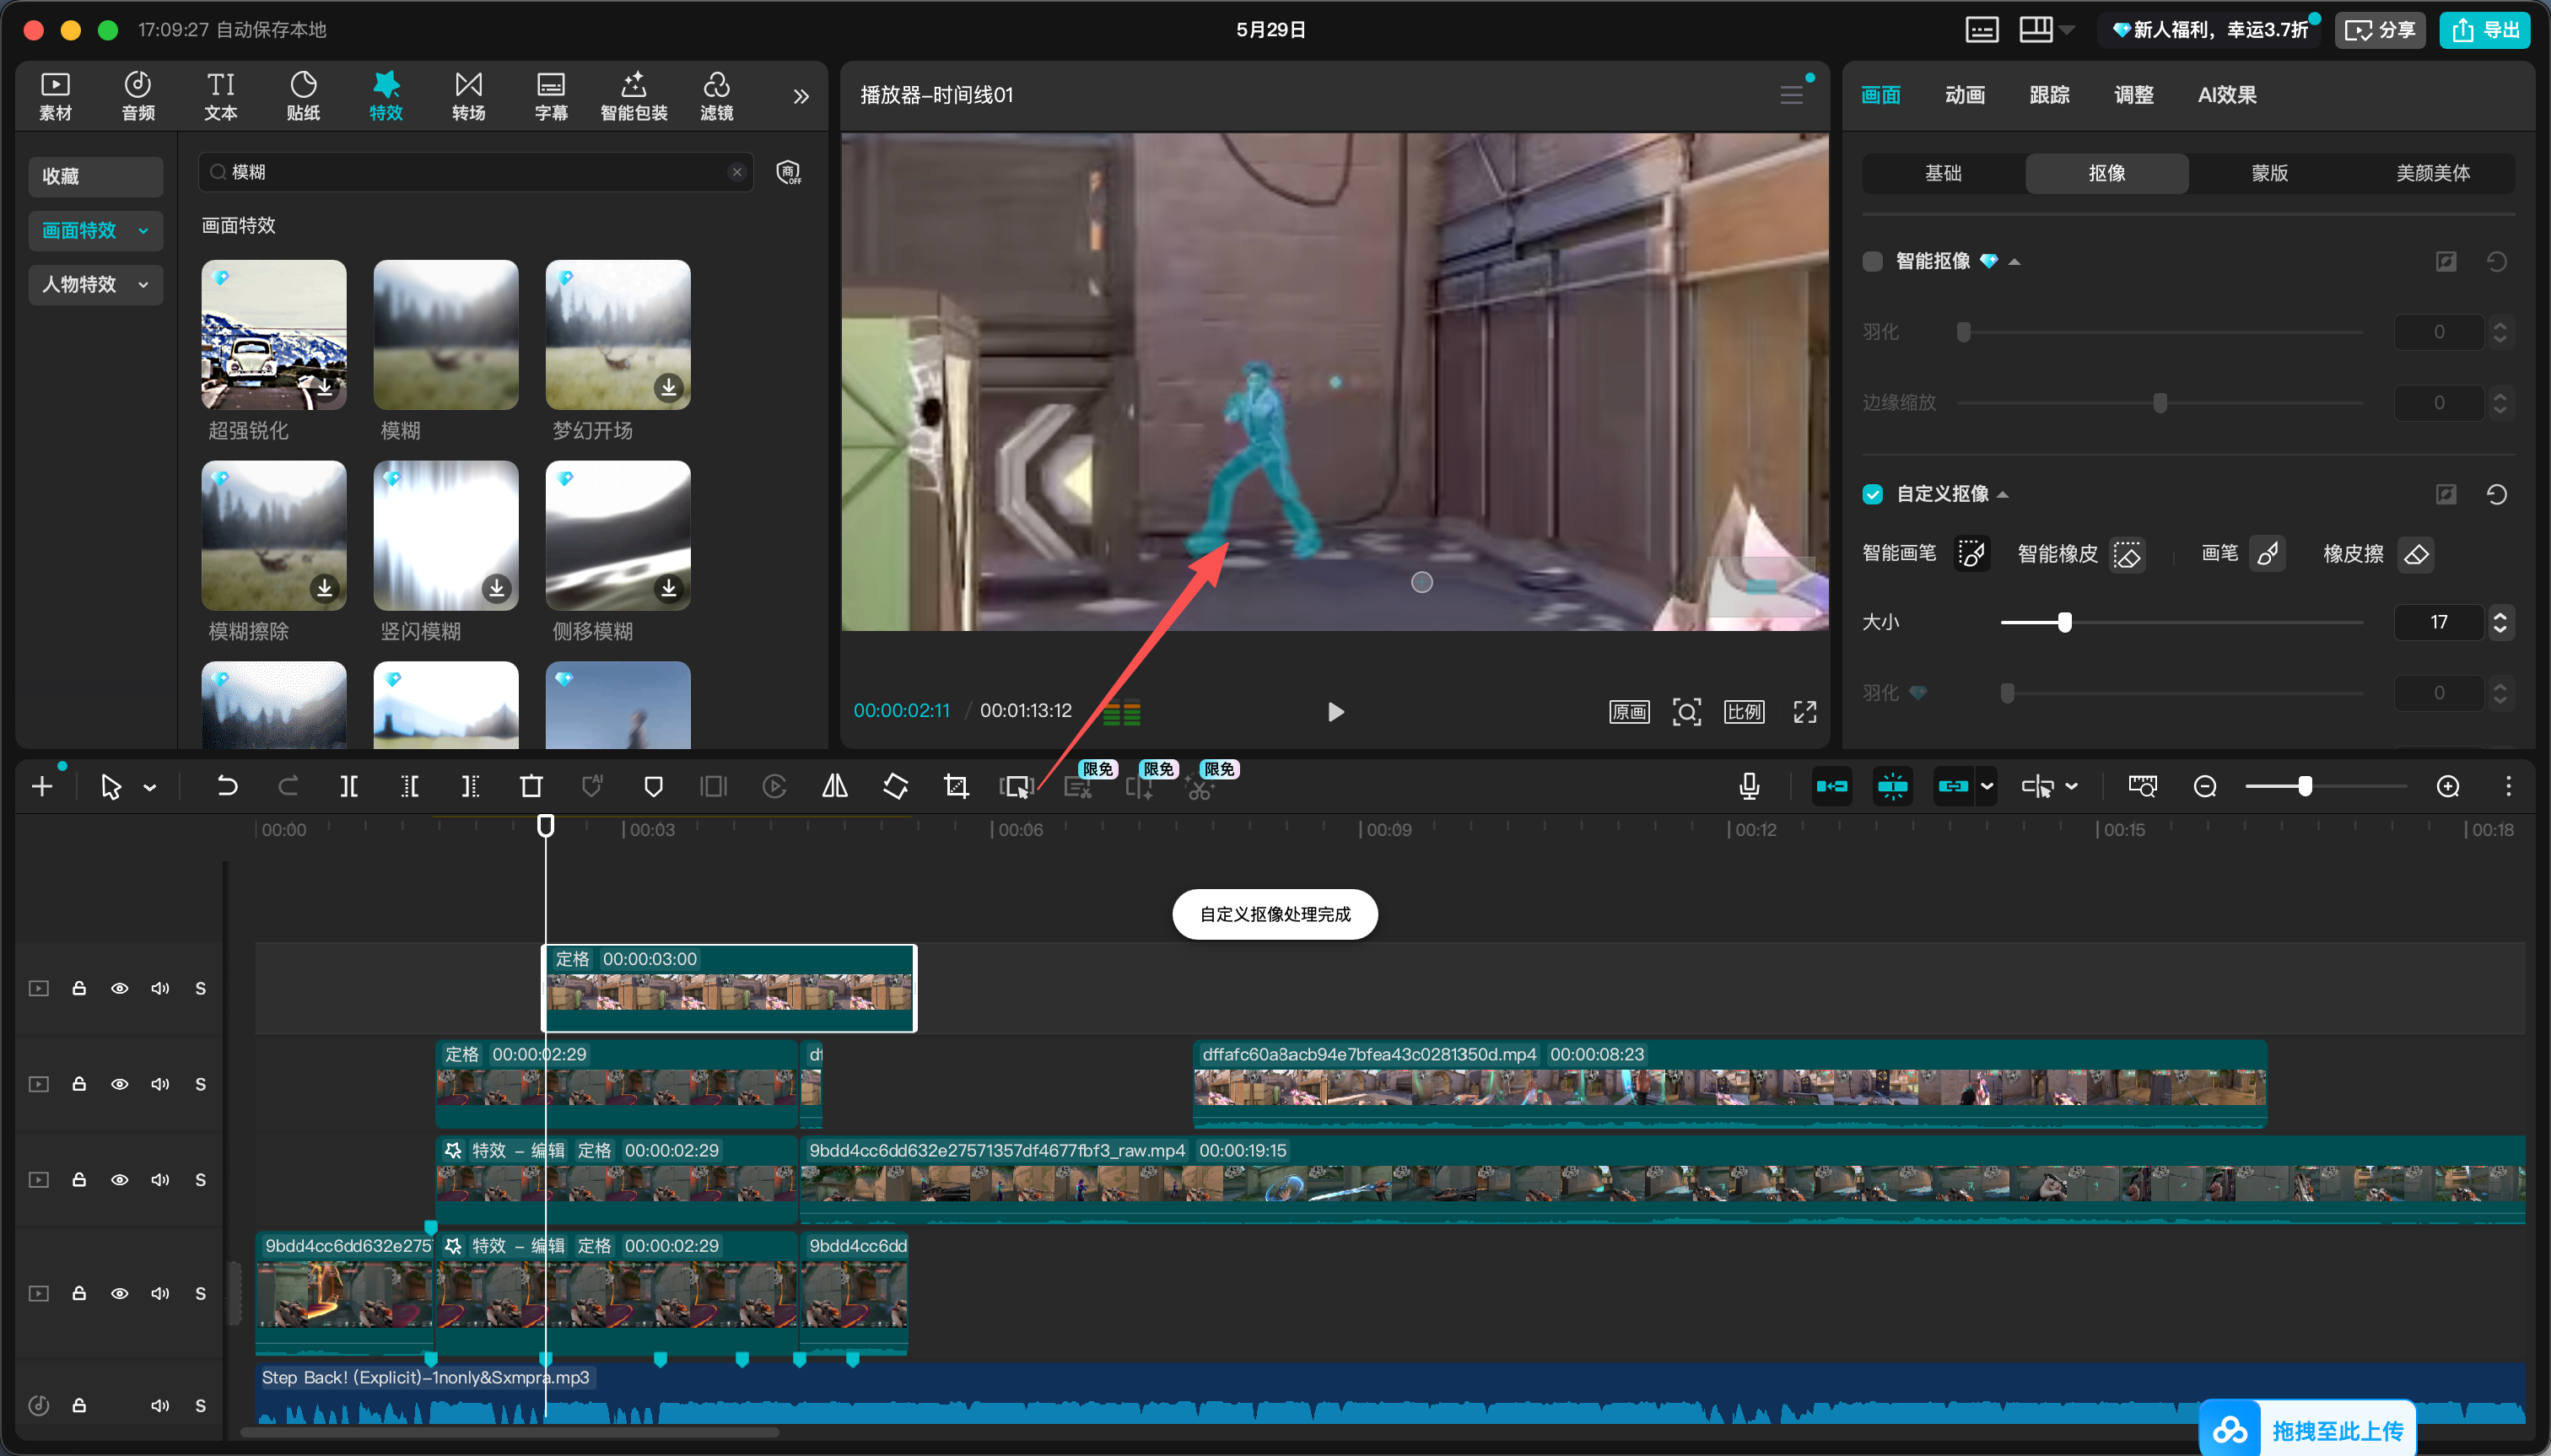
Task: Select the 竖闪模糊 effect thumbnail
Action: [x=446, y=536]
